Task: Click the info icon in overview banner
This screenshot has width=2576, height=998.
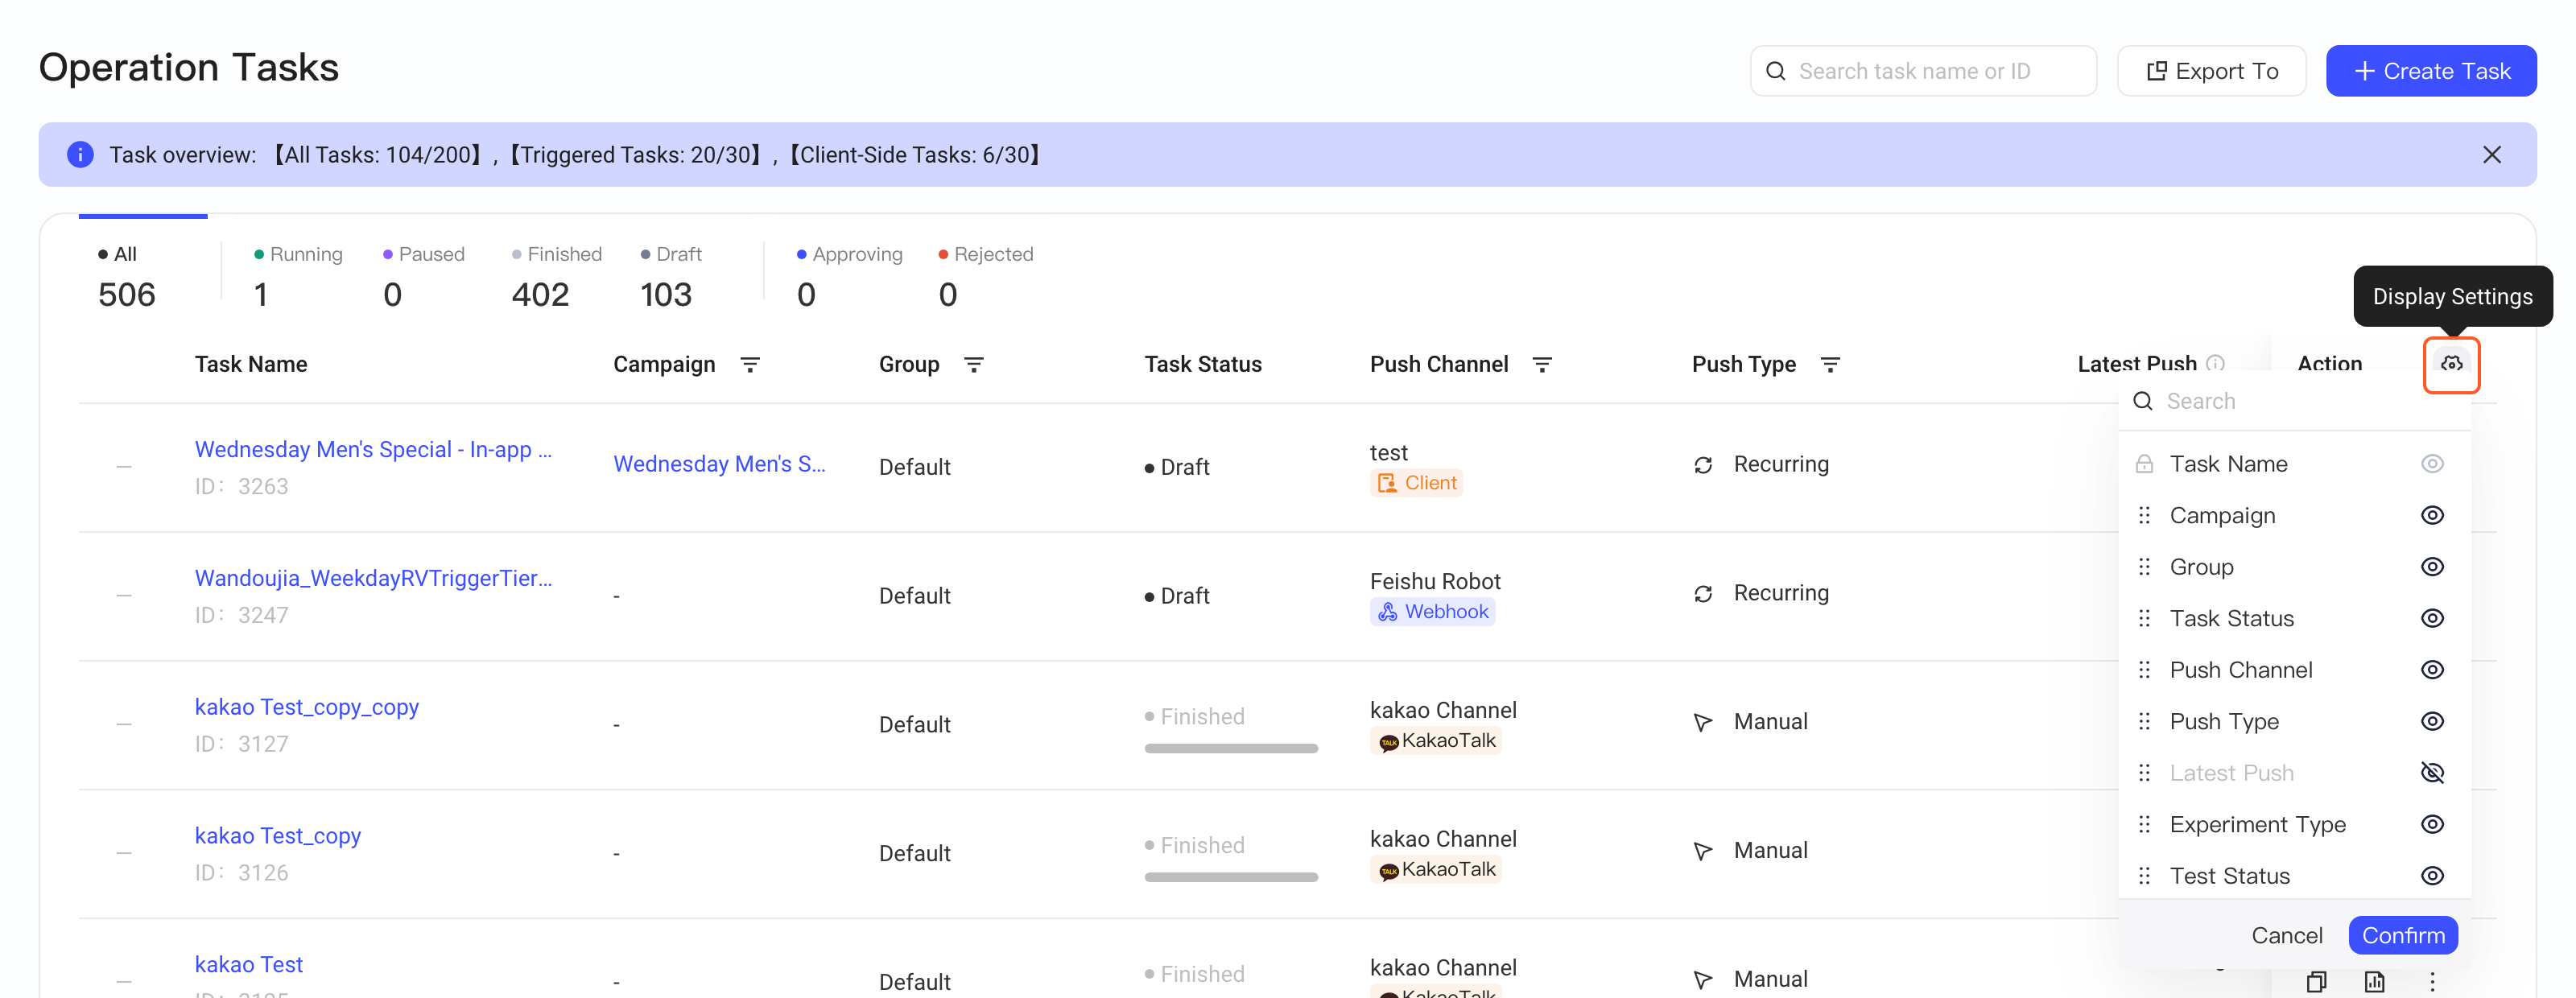Action: pyautogui.click(x=80, y=155)
